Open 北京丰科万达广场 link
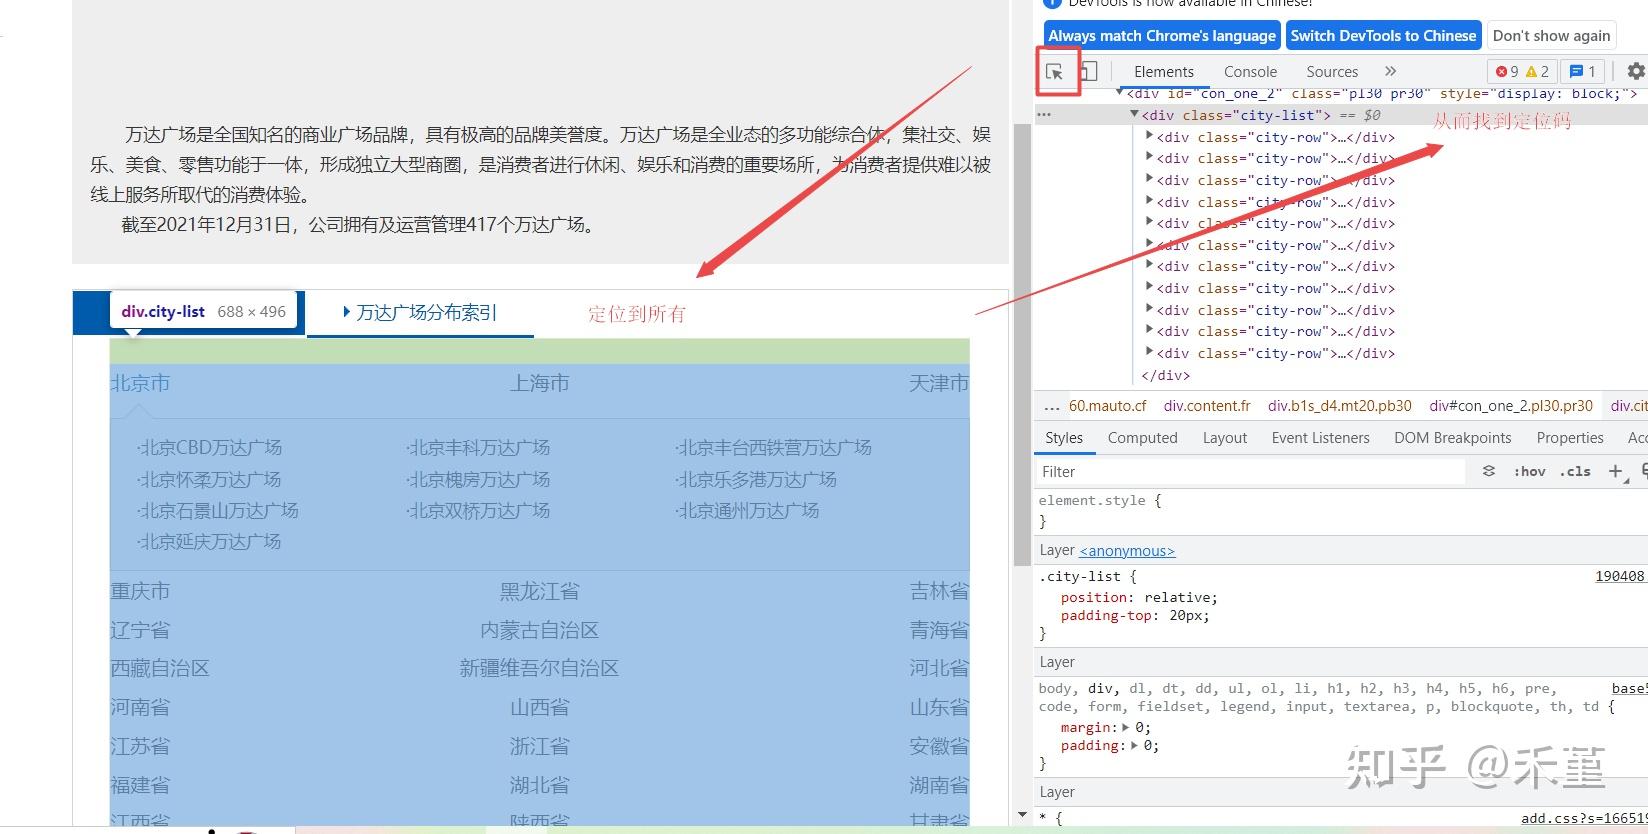 point(478,448)
